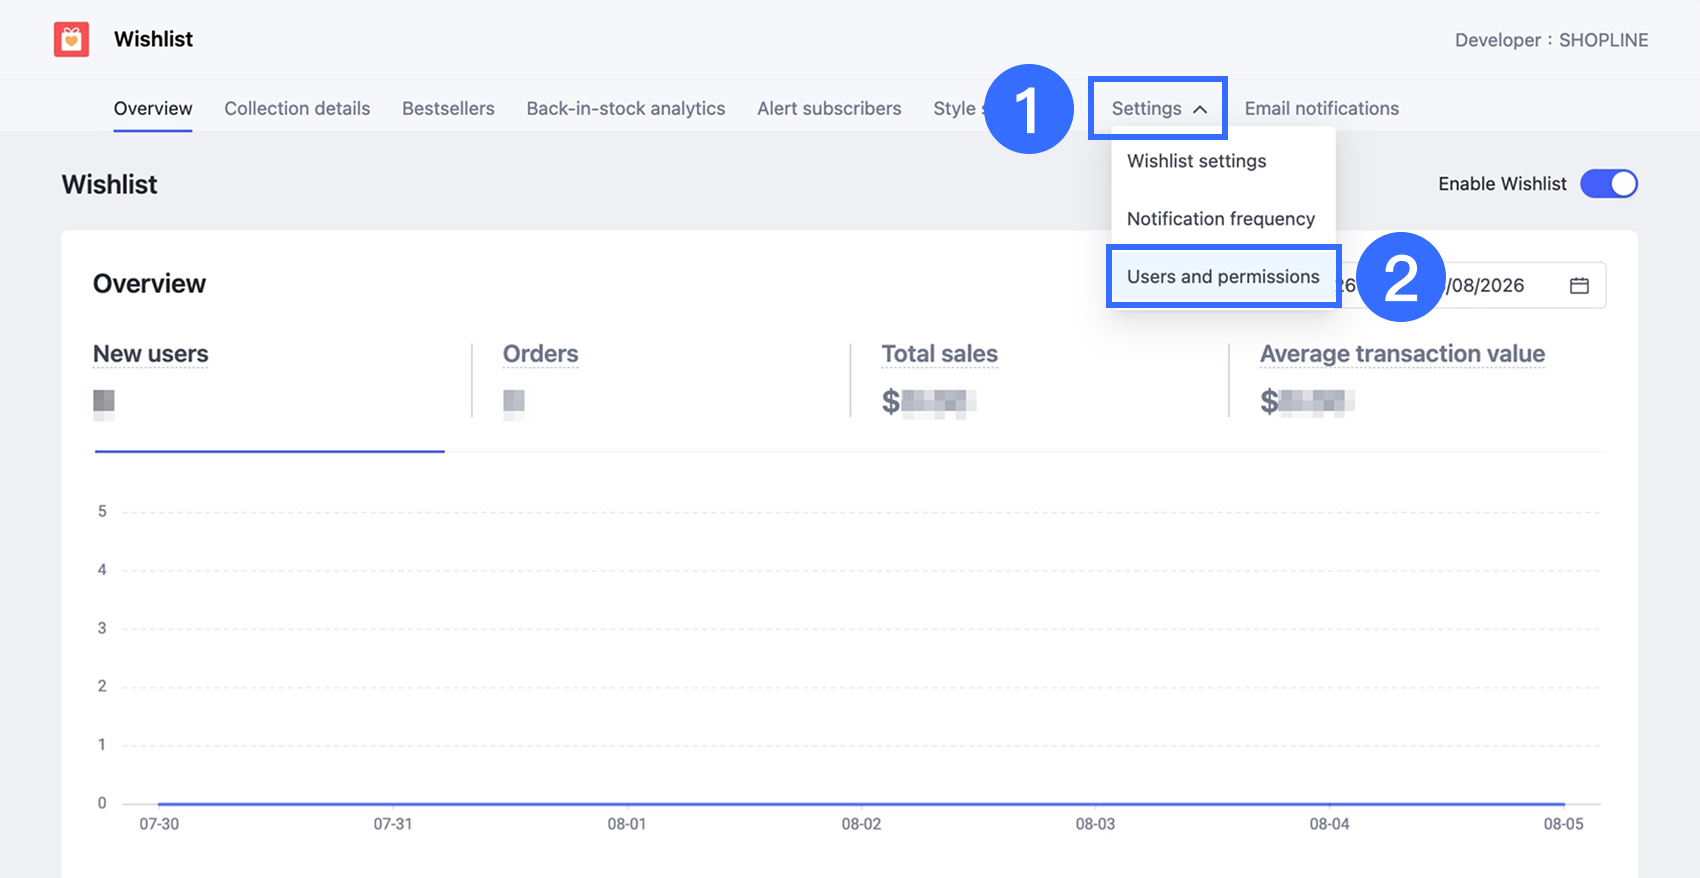The width and height of the screenshot is (1700, 878).
Task: View the Alert subscribers tab
Action: (829, 108)
